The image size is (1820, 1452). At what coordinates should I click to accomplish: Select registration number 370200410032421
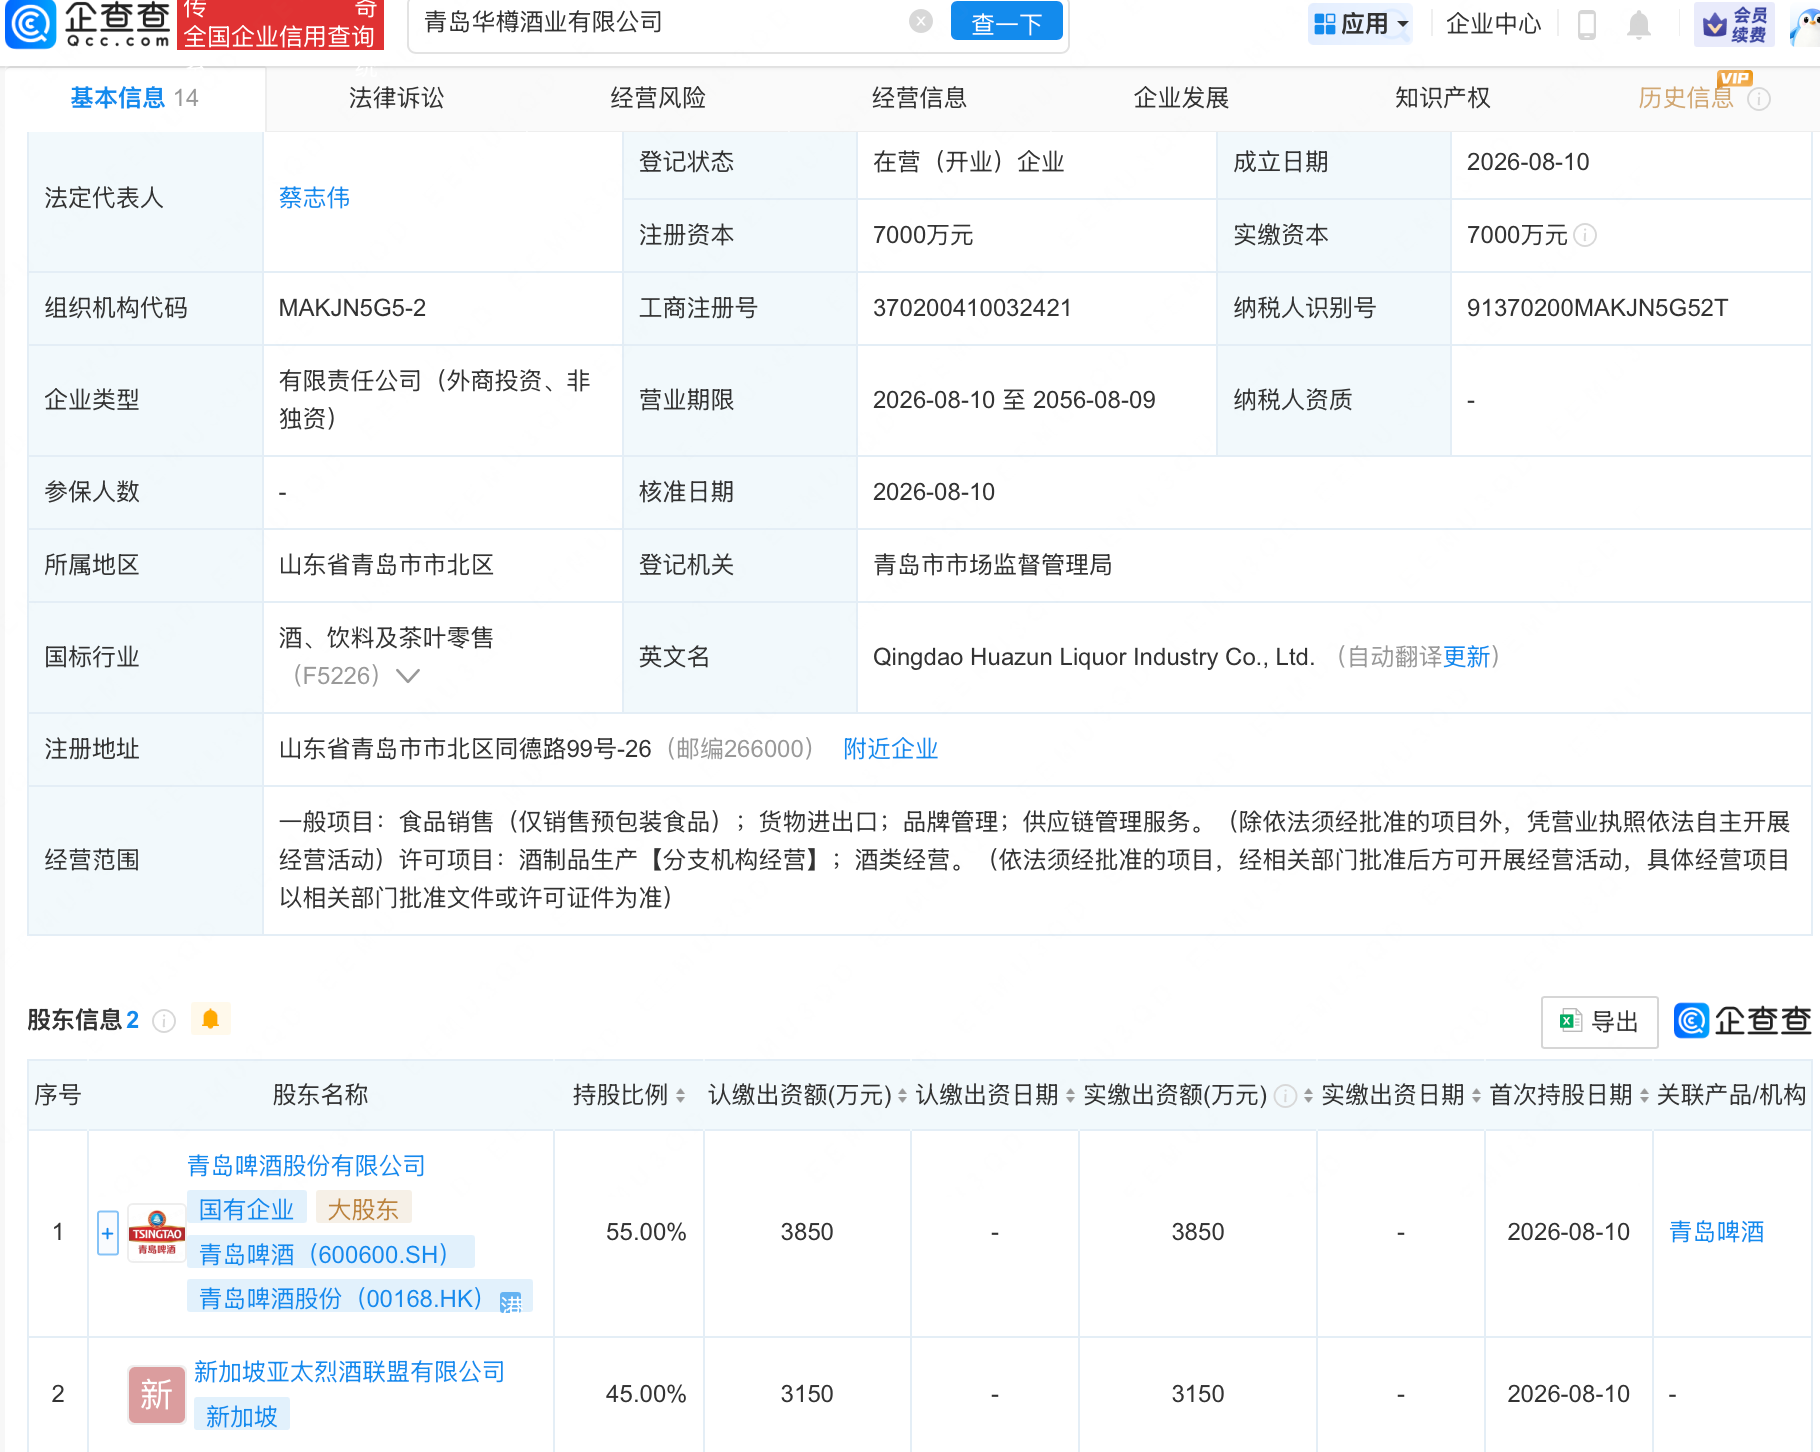[972, 308]
